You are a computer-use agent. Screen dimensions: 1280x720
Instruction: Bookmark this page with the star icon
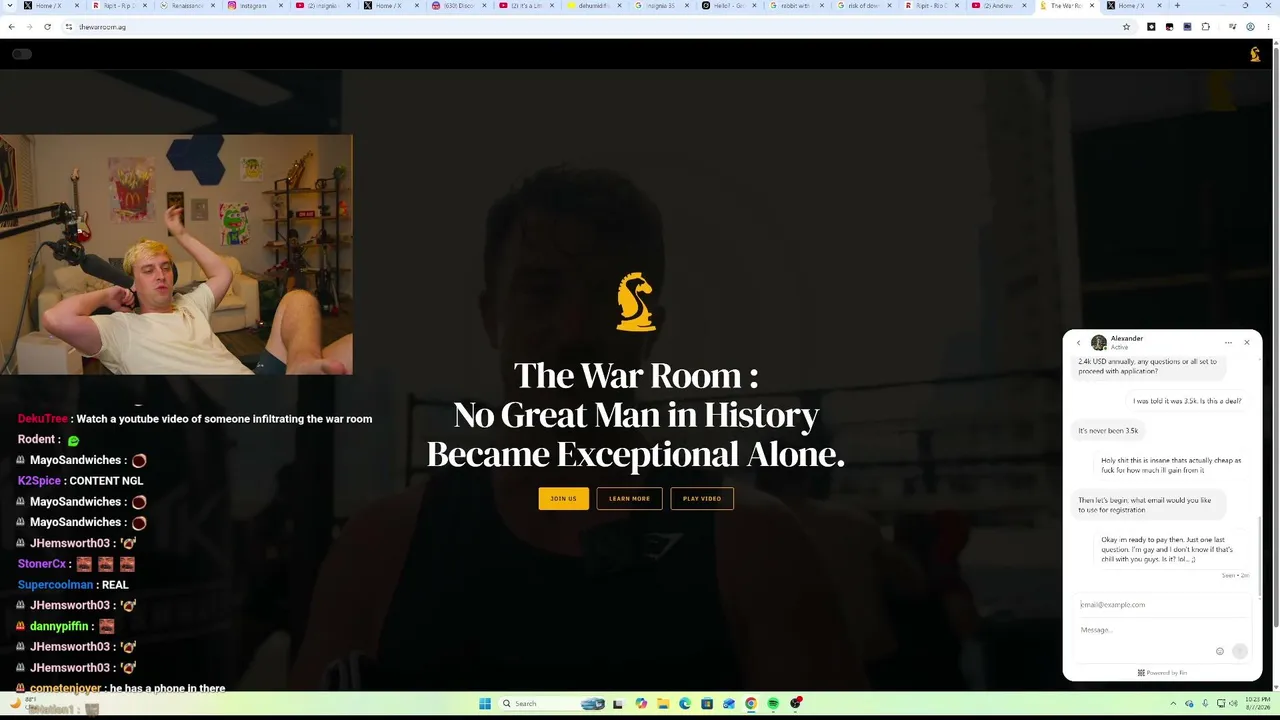pyautogui.click(x=1126, y=27)
